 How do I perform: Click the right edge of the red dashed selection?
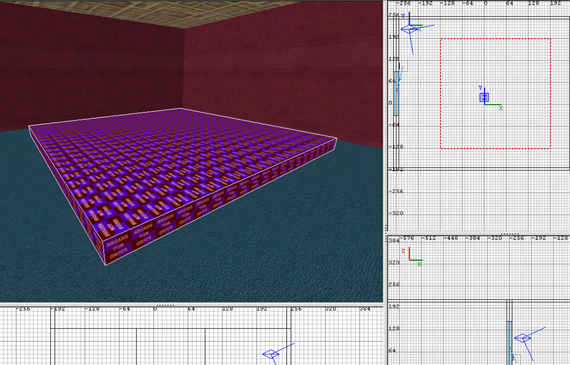click(550, 93)
